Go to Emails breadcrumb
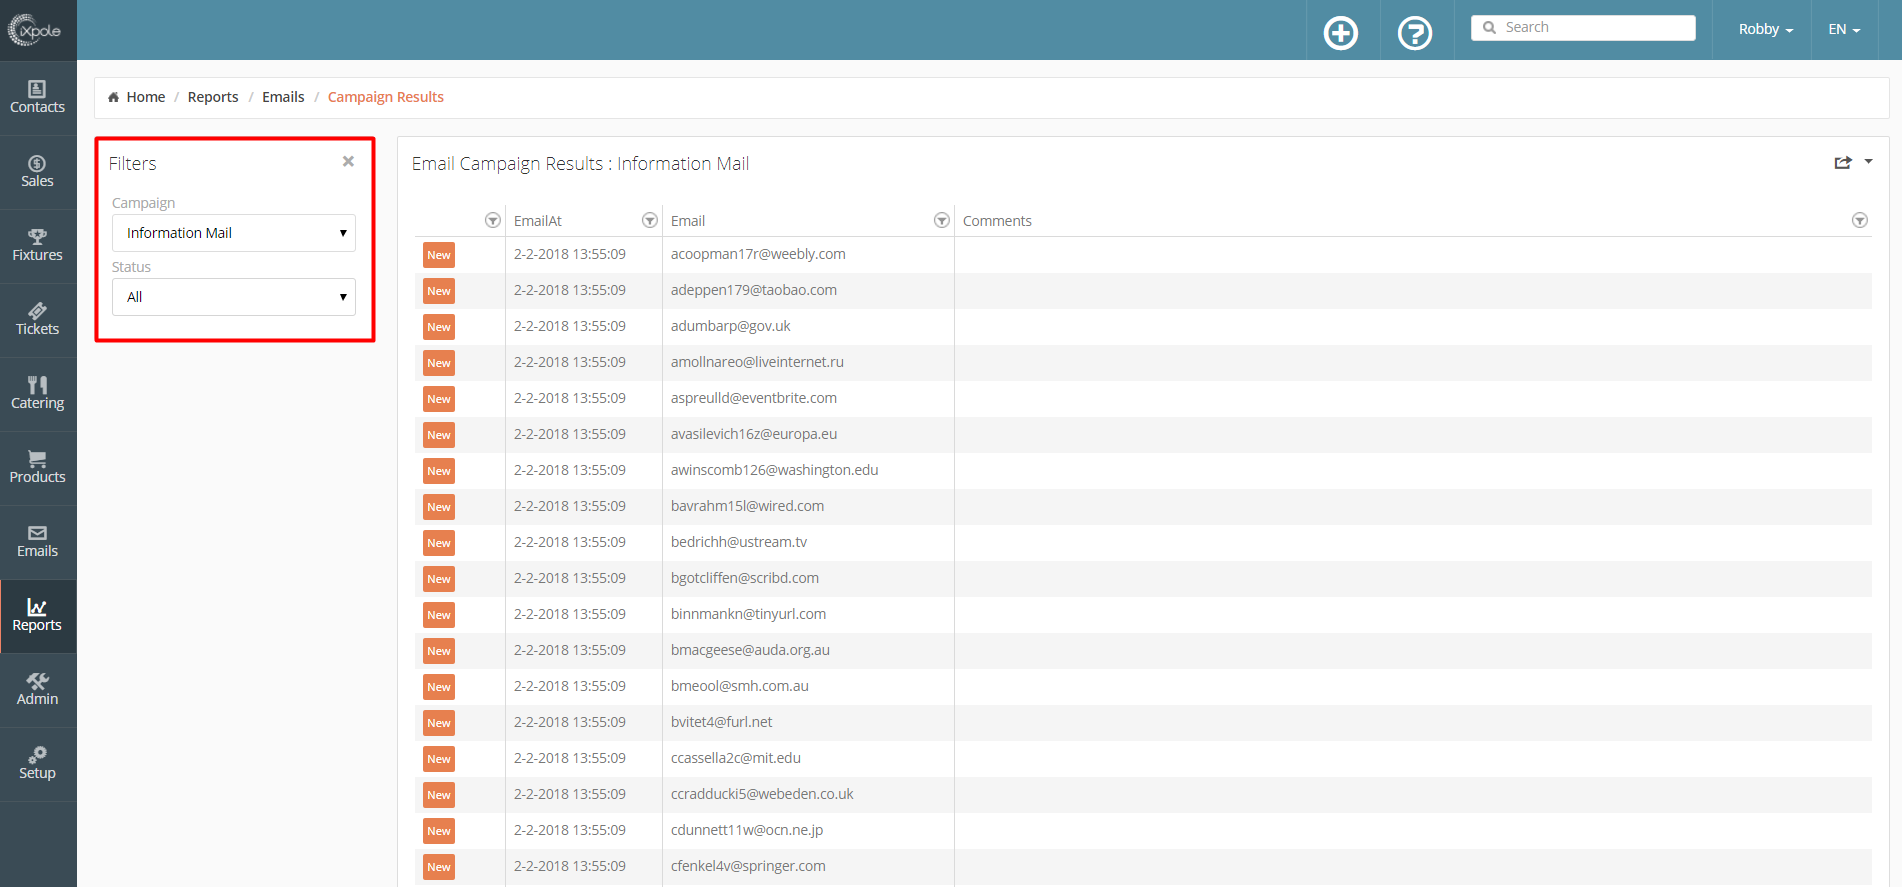1902x887 pixels. 283,97
